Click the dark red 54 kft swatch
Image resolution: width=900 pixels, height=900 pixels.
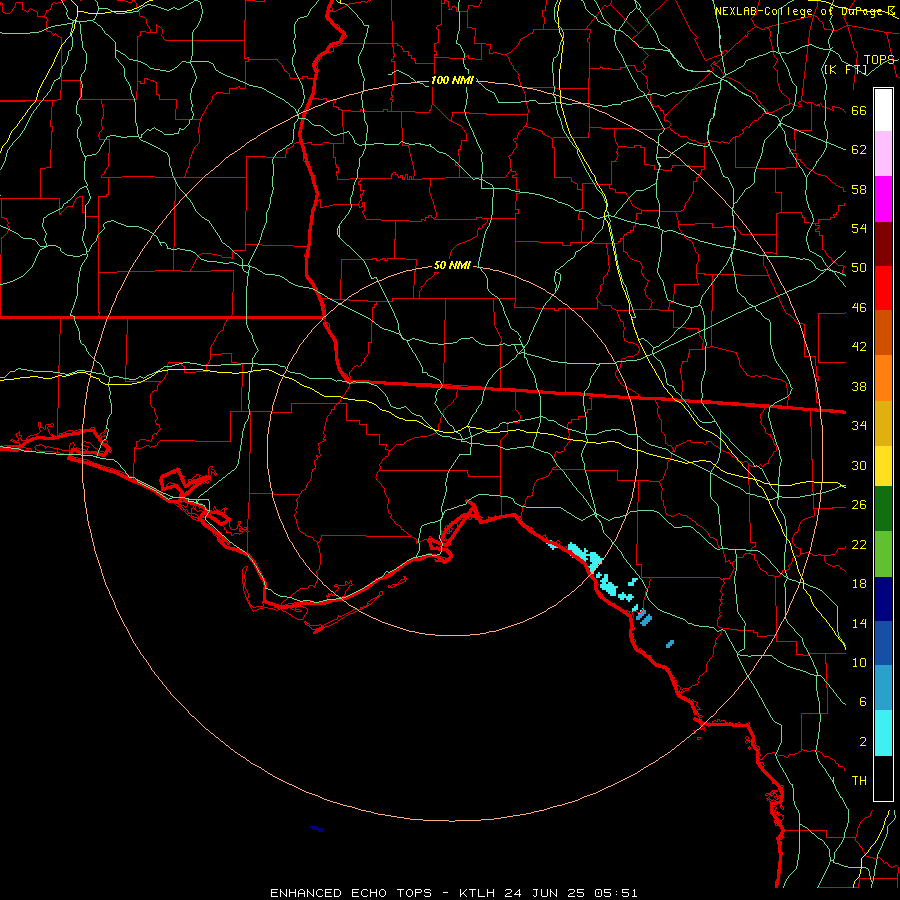883,244
